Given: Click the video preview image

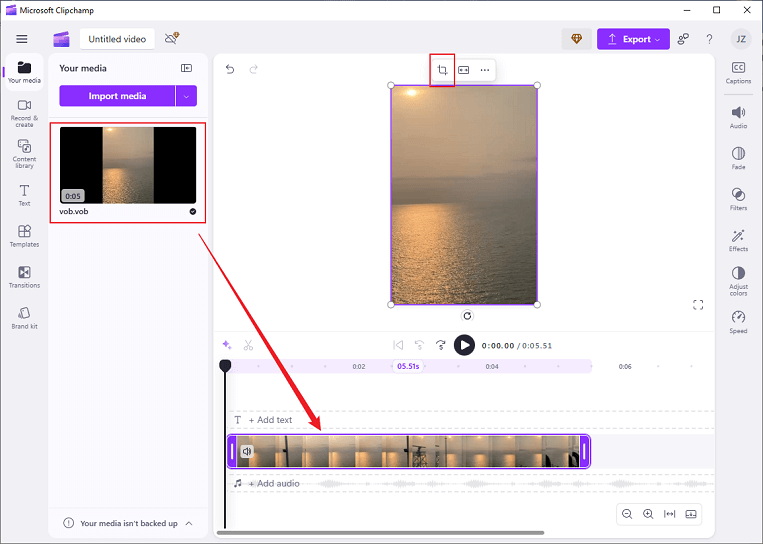Looking at the screenshot, I should click(x=464, y=195).
